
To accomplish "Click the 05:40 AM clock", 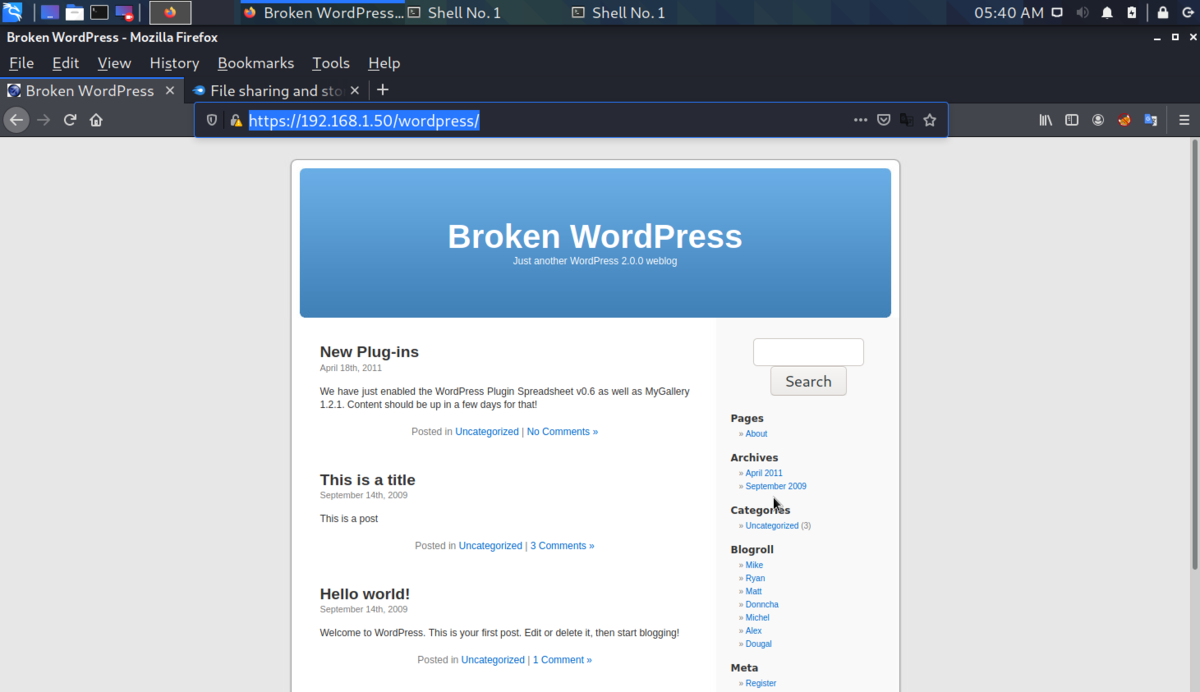I will pos(1008,13).
